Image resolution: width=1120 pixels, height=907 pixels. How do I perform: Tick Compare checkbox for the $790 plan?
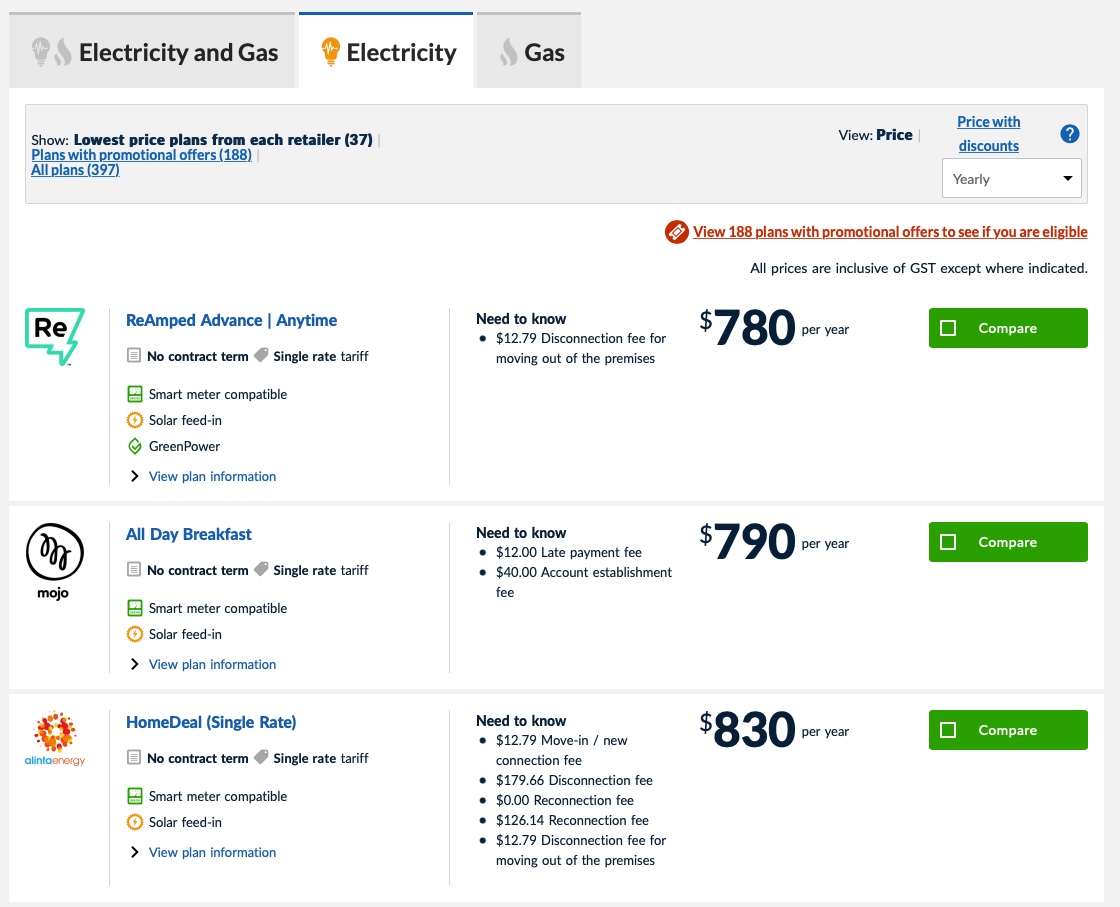949,542
